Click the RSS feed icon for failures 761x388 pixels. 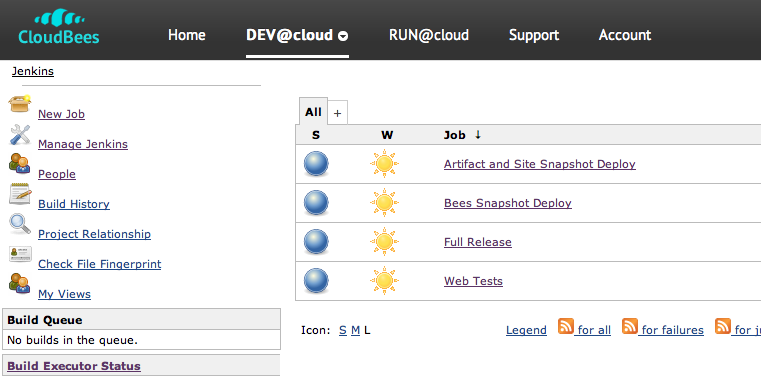click(x=630, y=326)
